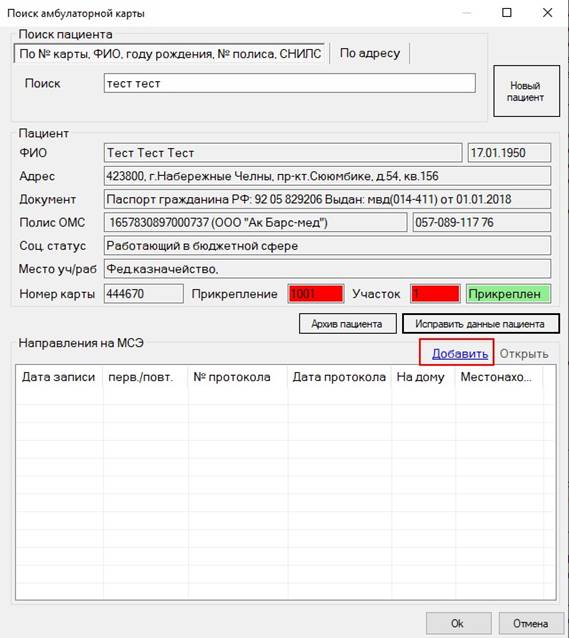Click the 'Добавить' link
This screenshot has height=638, width=569.
pyautogui.click(x=460, y=354)
